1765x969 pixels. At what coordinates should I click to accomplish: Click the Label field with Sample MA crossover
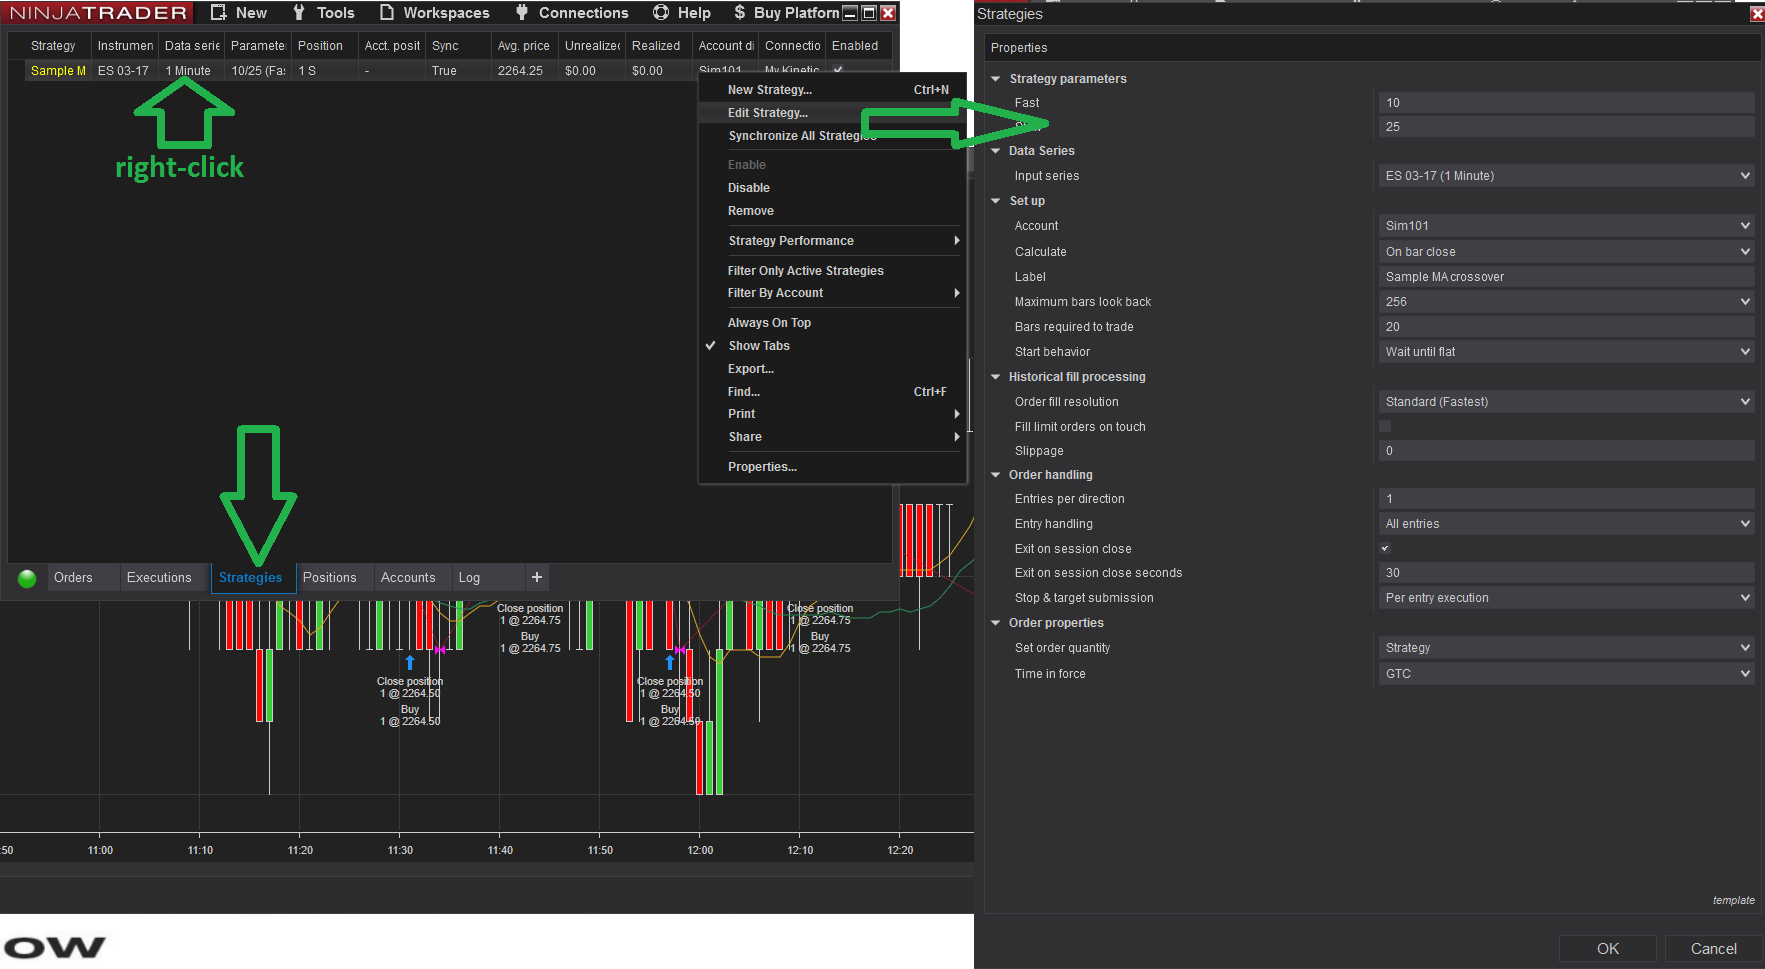[x=1566, y=277]
